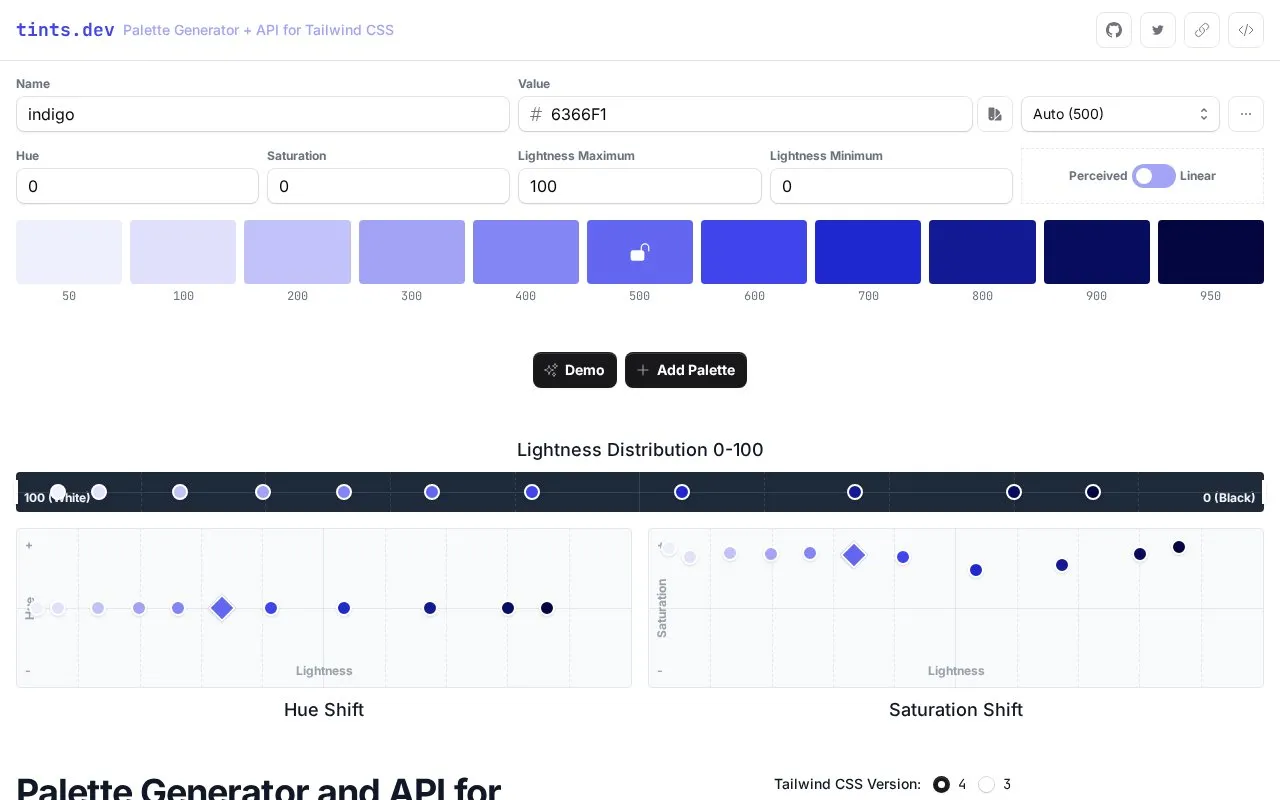The image size is (1280, 800).
Task: Select the 300 color swatch
Action: click(412, 252)
